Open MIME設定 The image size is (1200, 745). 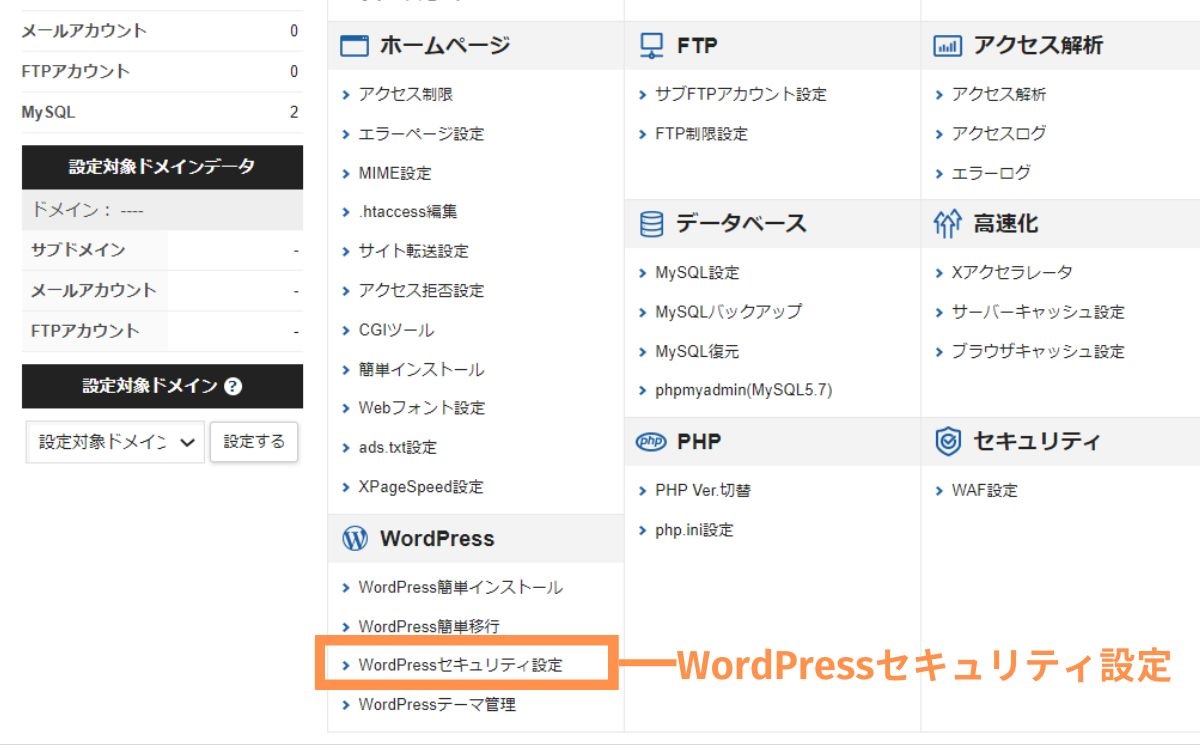click(394, 173)
